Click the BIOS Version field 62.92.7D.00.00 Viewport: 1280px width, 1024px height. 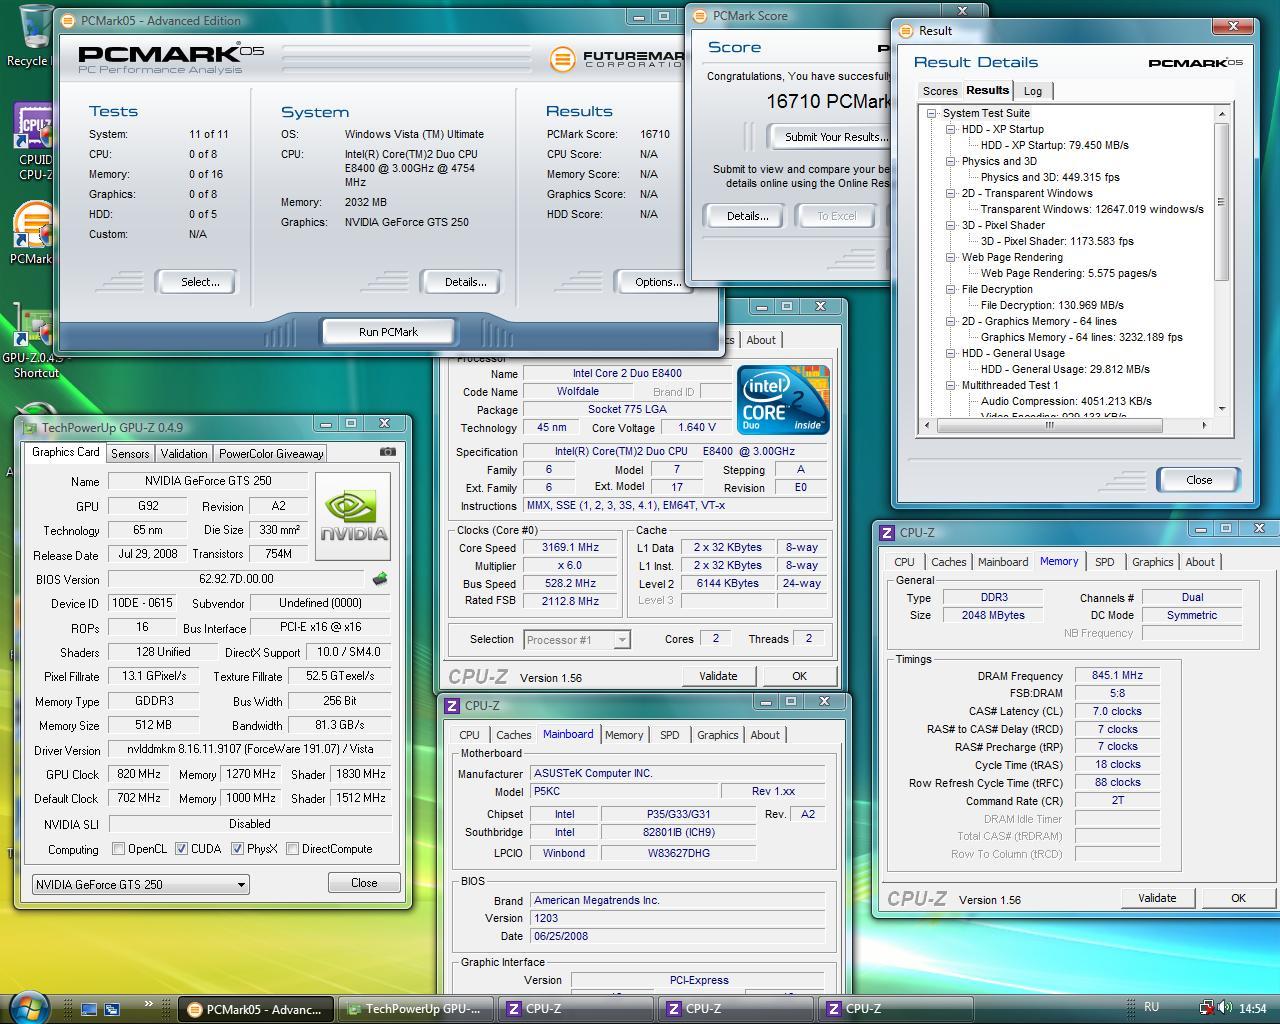(x=237, y=579)
